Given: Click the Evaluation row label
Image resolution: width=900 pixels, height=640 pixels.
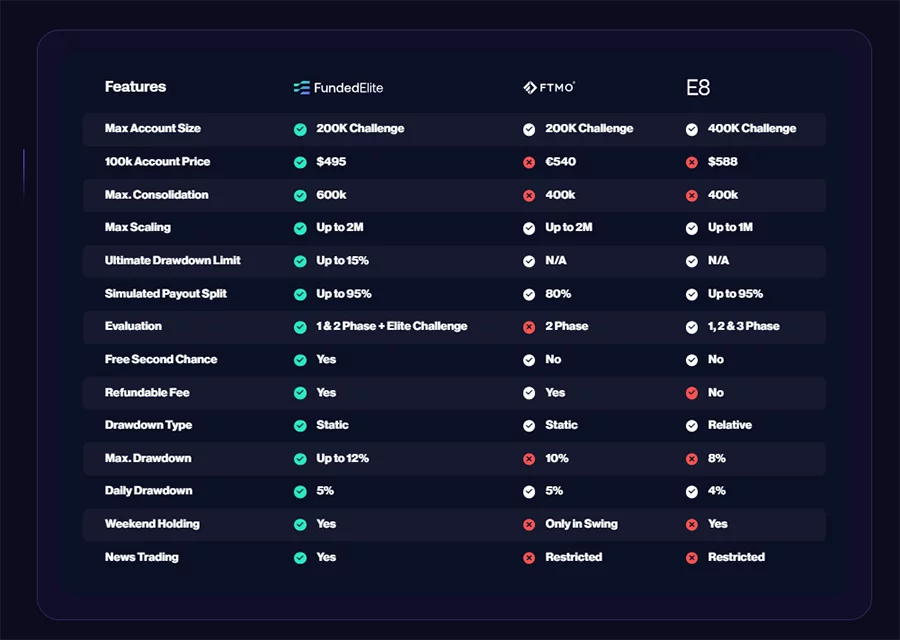Looking at the screenshot, I should click(x=133, y=326).
